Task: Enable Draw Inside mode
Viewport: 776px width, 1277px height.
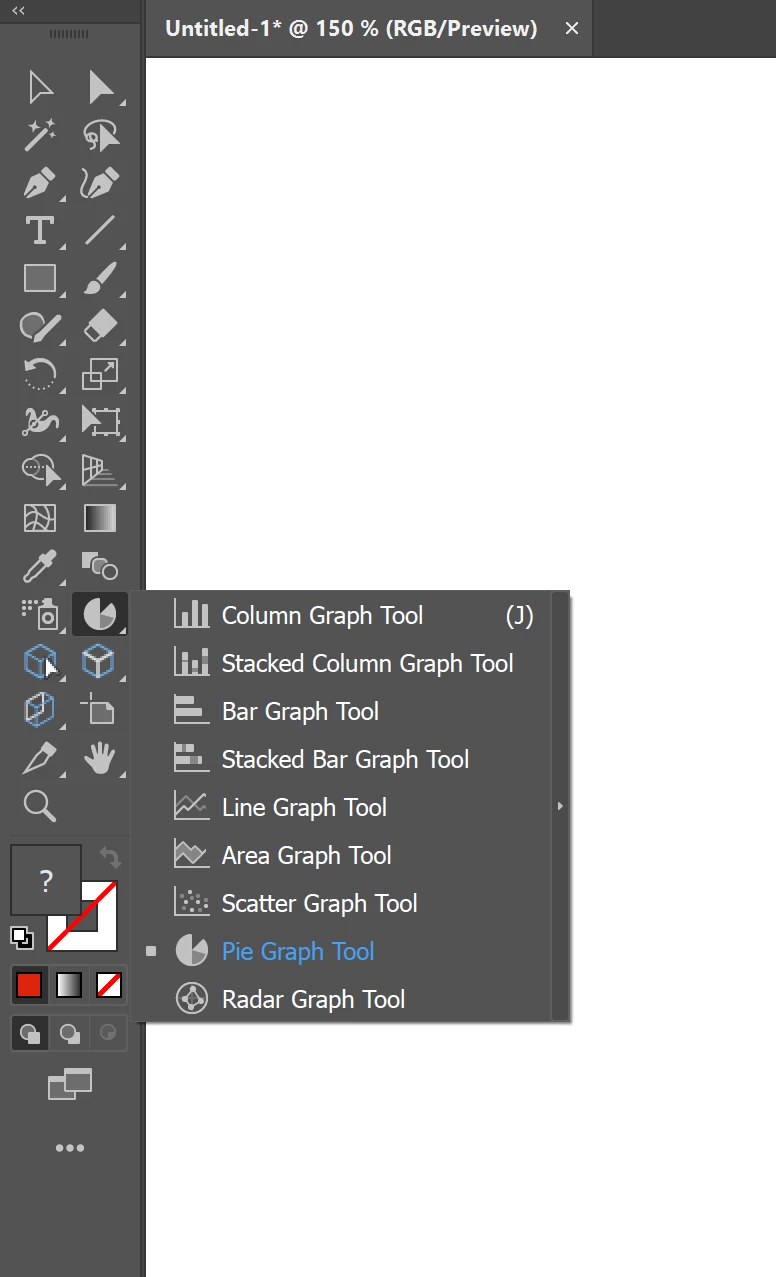Action: coord(109,1033)
